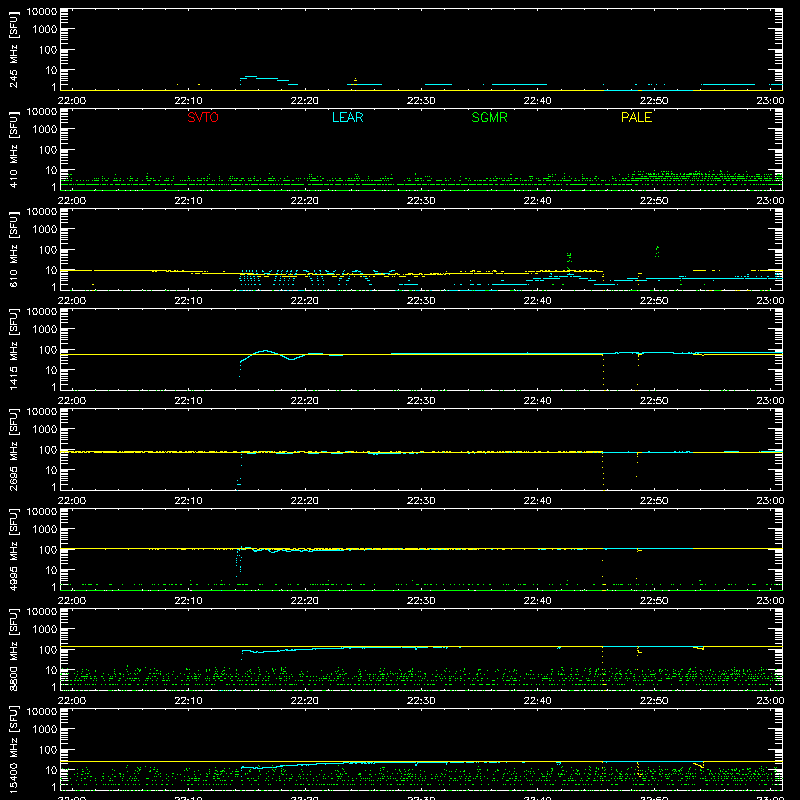Click 22:10 tick under the 245 MHz panel

(188, 101)
